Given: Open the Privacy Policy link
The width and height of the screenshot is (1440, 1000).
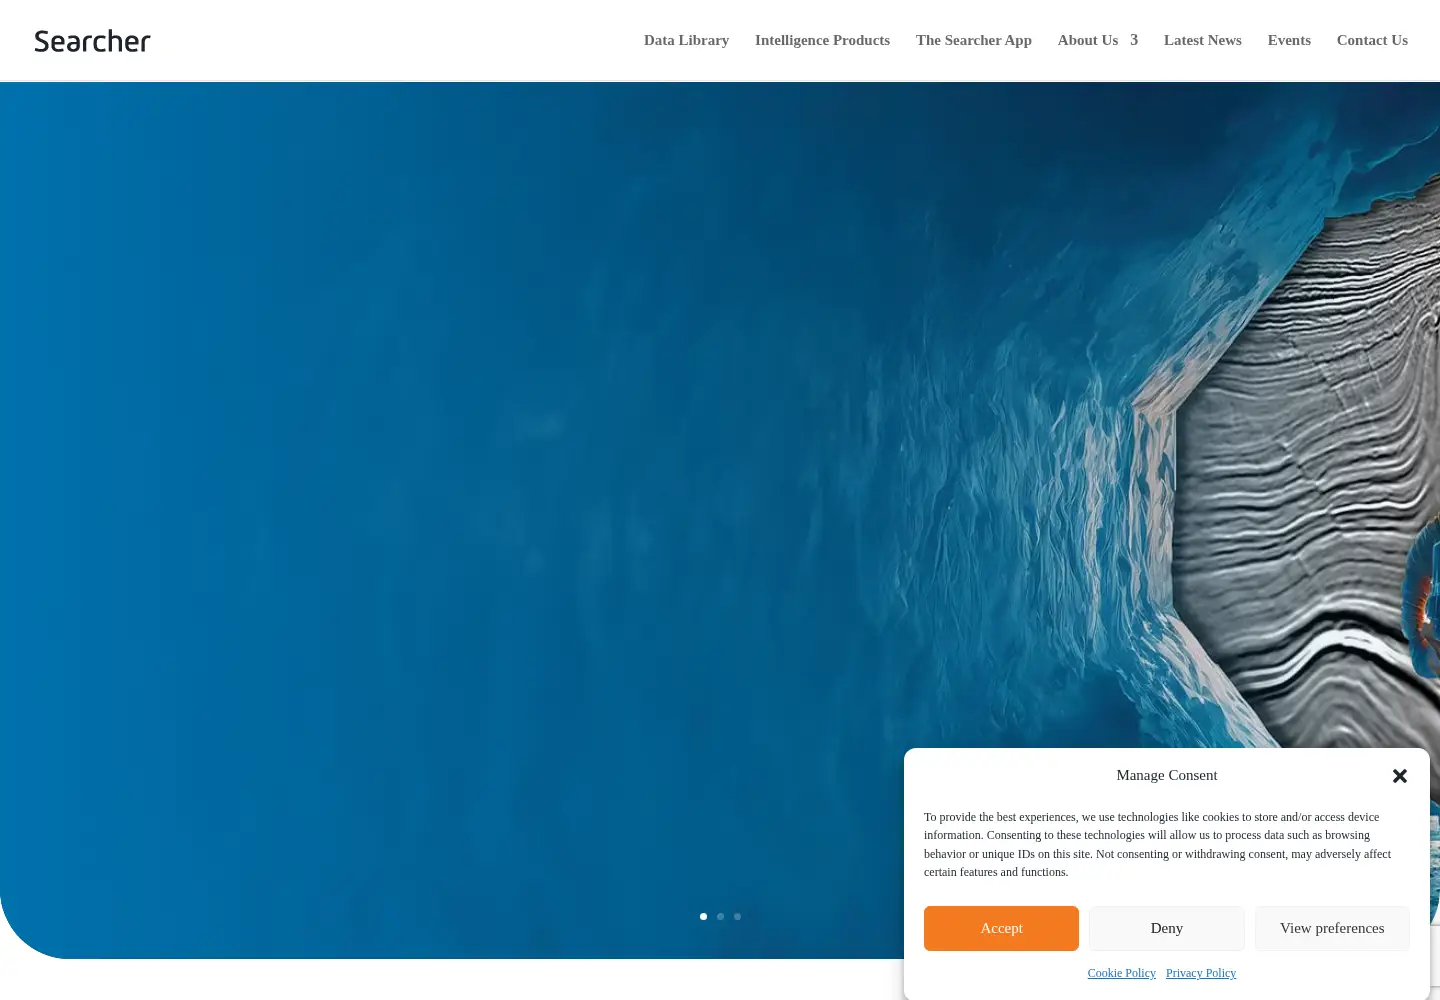Looking at the screenshot, I should [x=1201, y=973].
